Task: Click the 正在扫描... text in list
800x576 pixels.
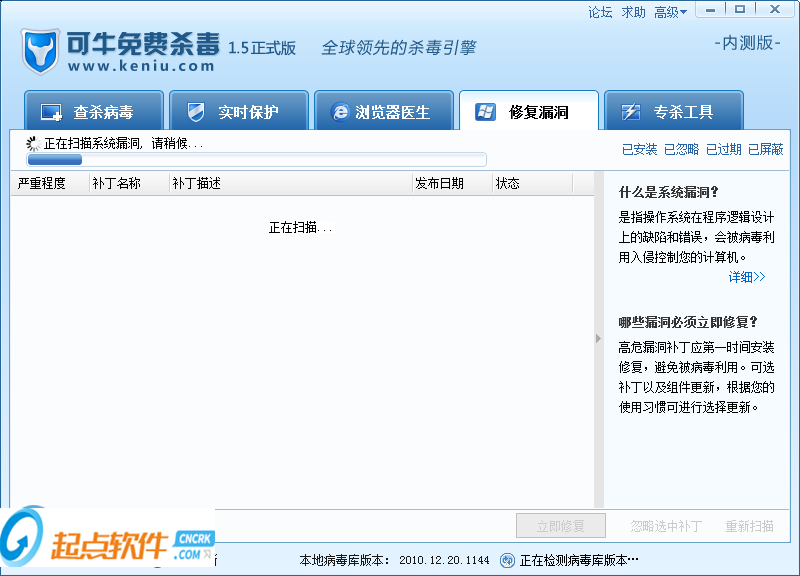Action: pos(301,228)
